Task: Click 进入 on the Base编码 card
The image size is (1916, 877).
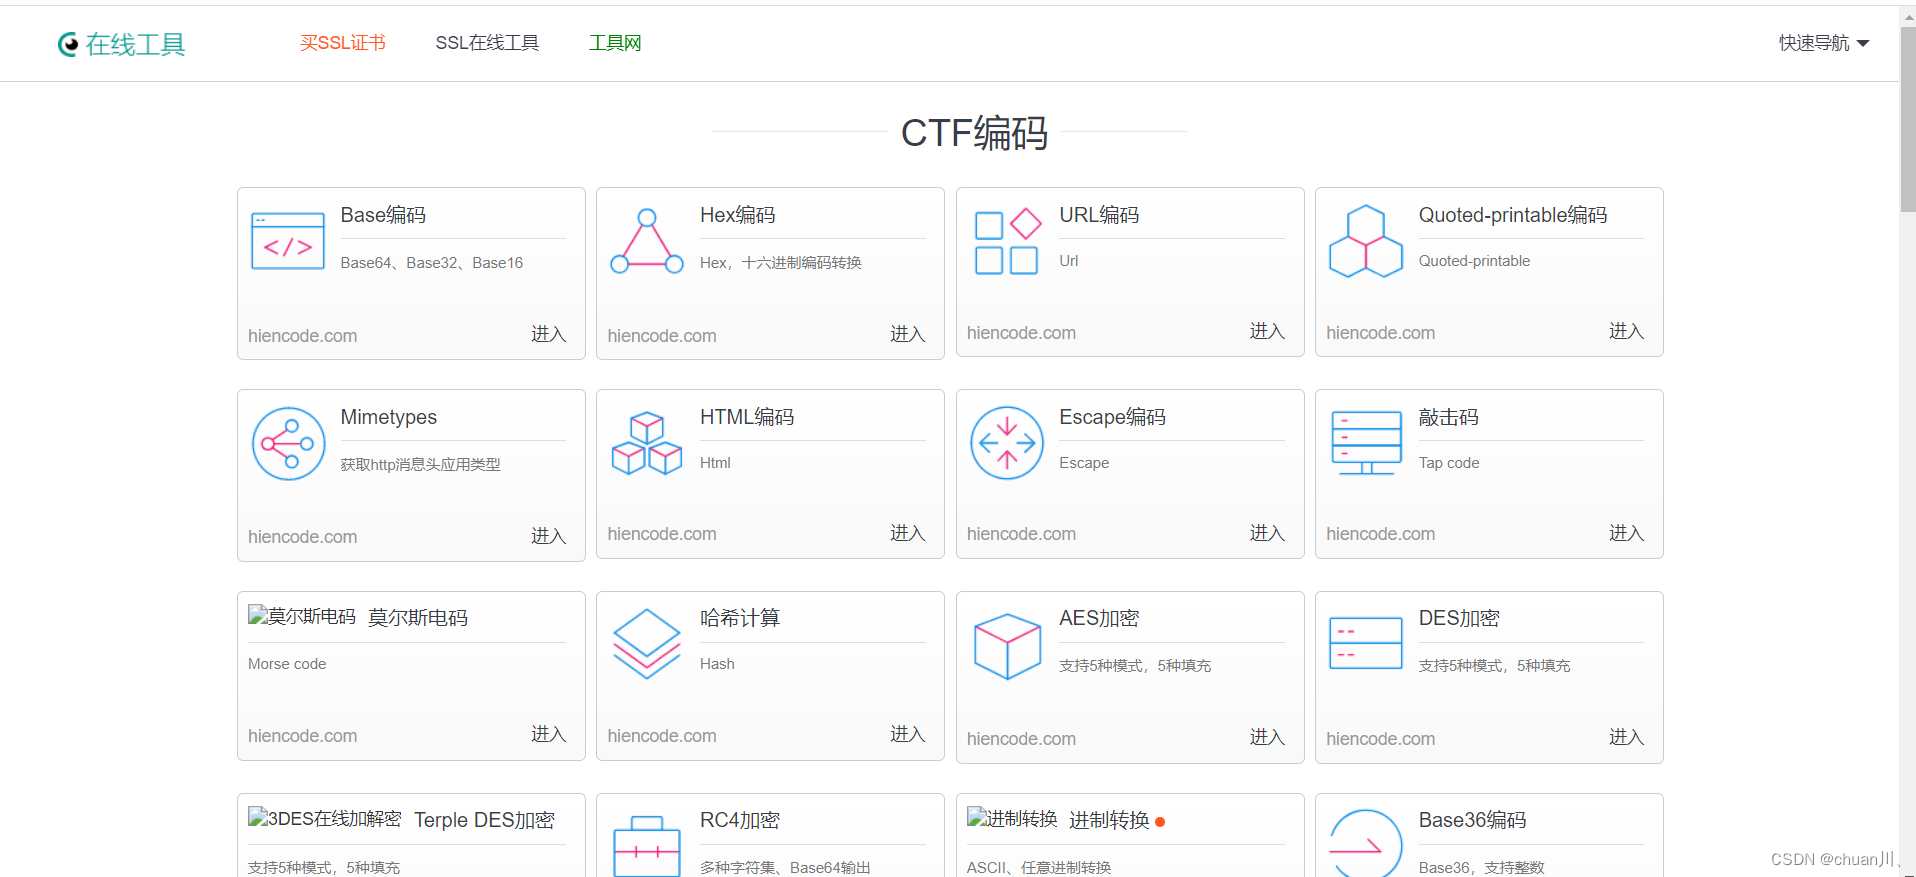Action: pos(548,334)
